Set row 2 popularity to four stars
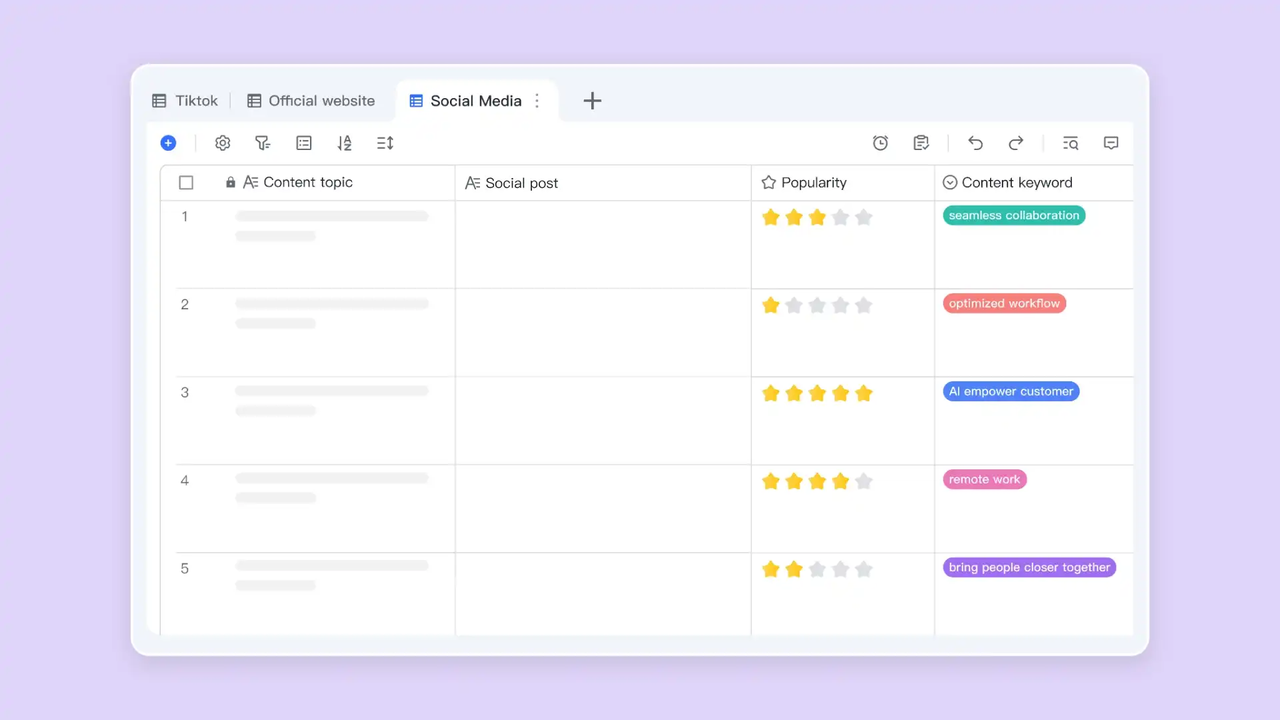Viewport: 1280px width, 720px height. [841, 305]
